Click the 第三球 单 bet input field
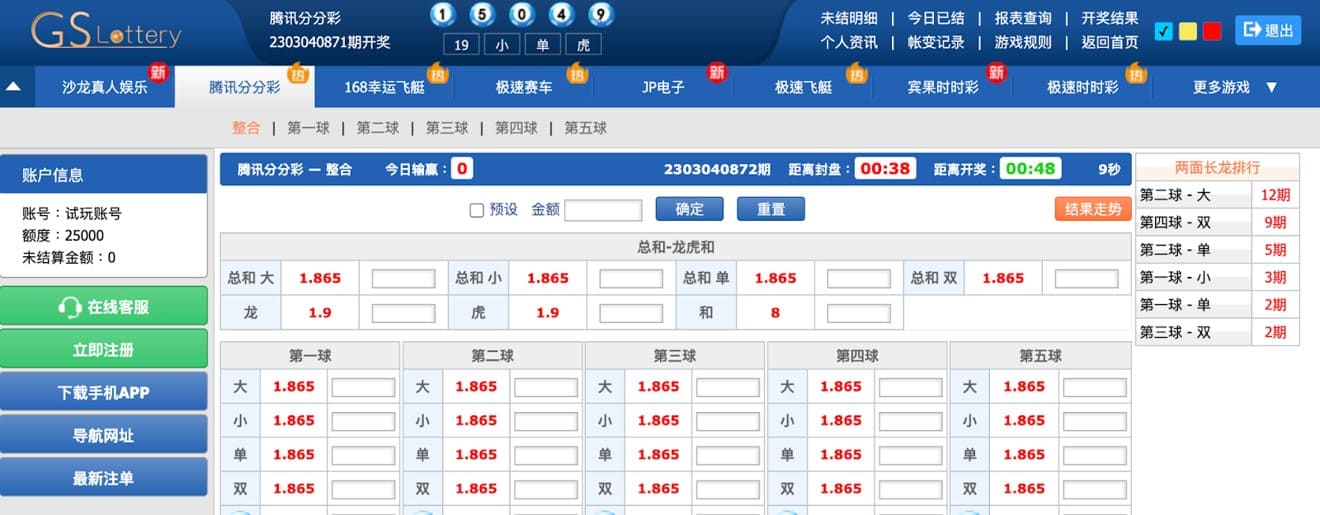The height and width of the screenshot is (515, 1320). [728, 455]
